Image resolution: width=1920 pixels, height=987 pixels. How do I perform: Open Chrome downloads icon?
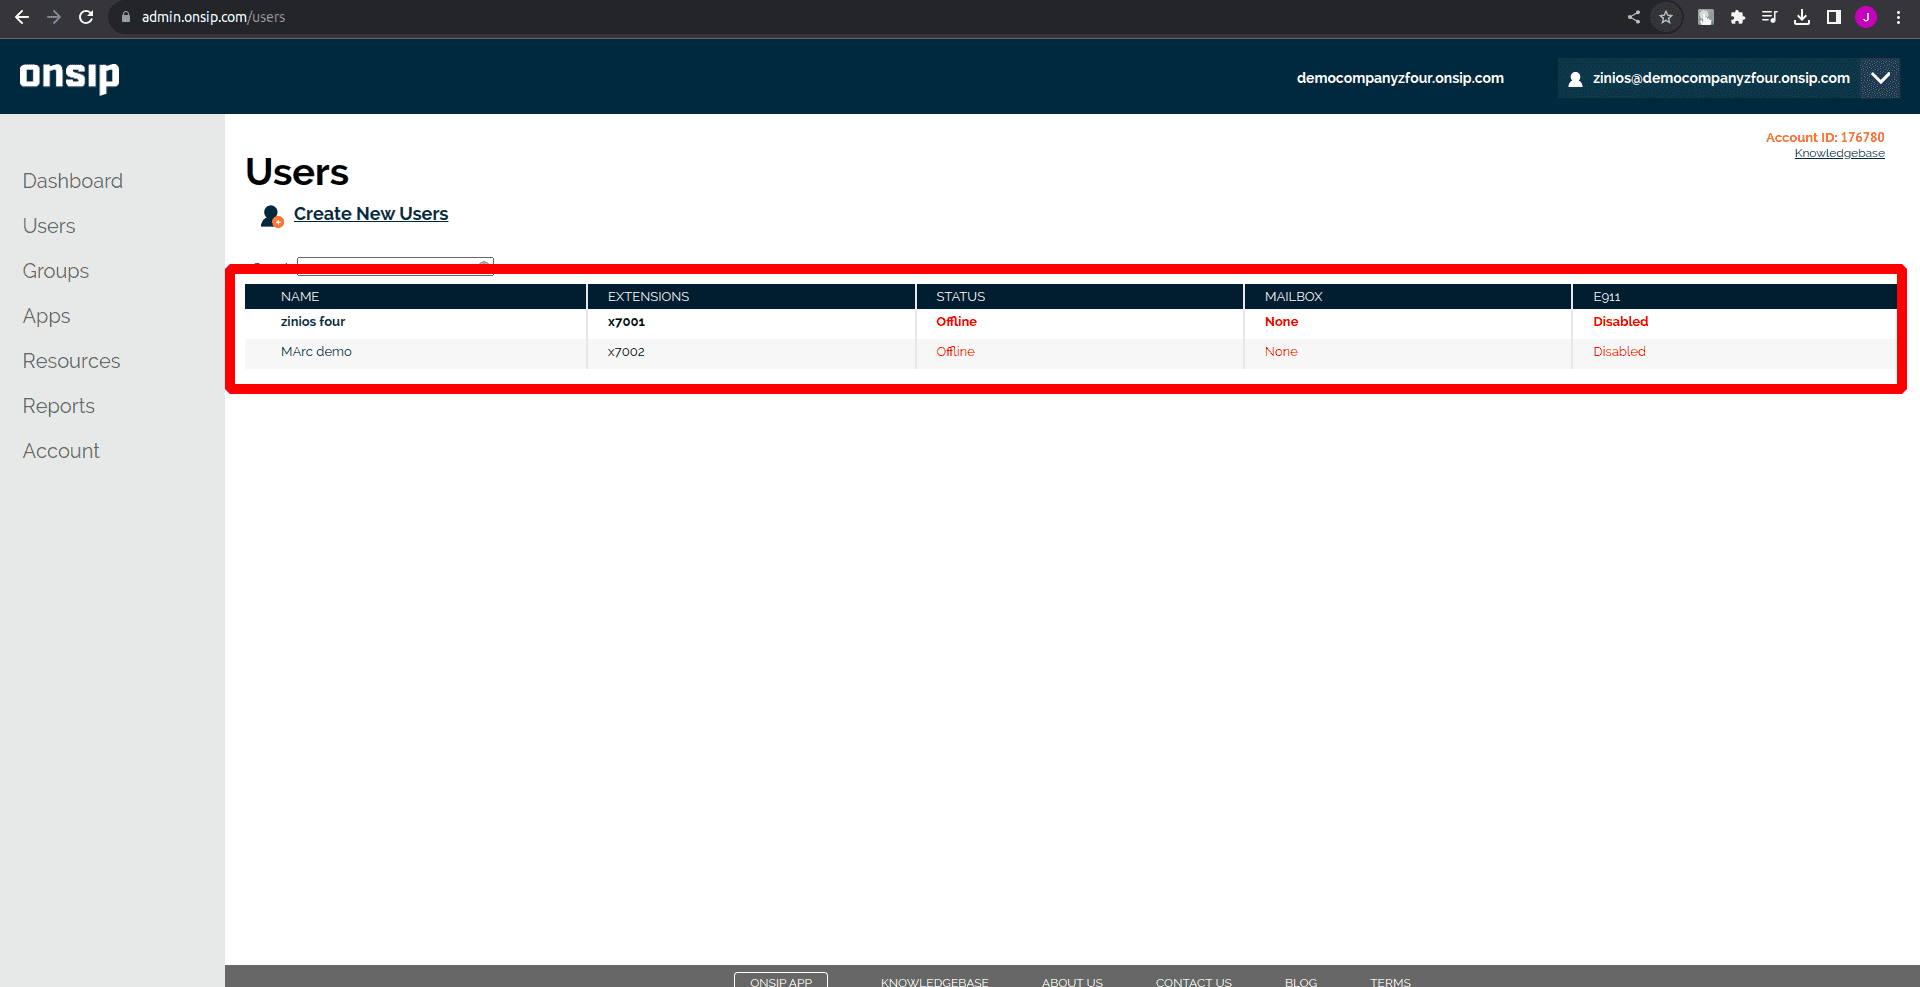click(1802, 17)
